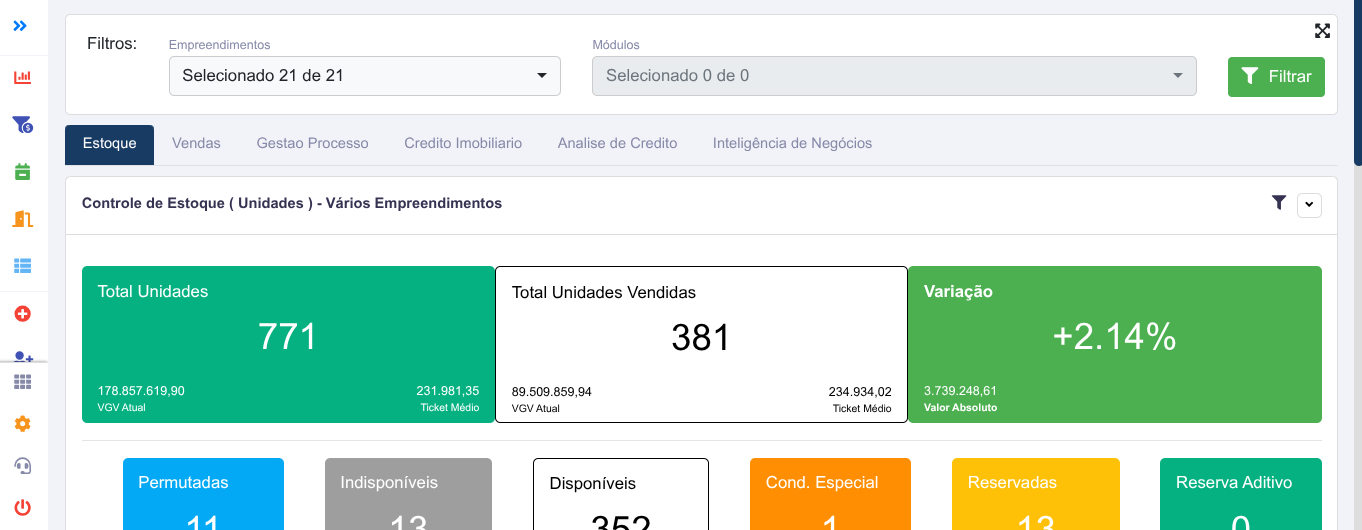Screen dimensions: 1362x530
Task: Open the red bar chart dashboard icon
Action: 22,77
